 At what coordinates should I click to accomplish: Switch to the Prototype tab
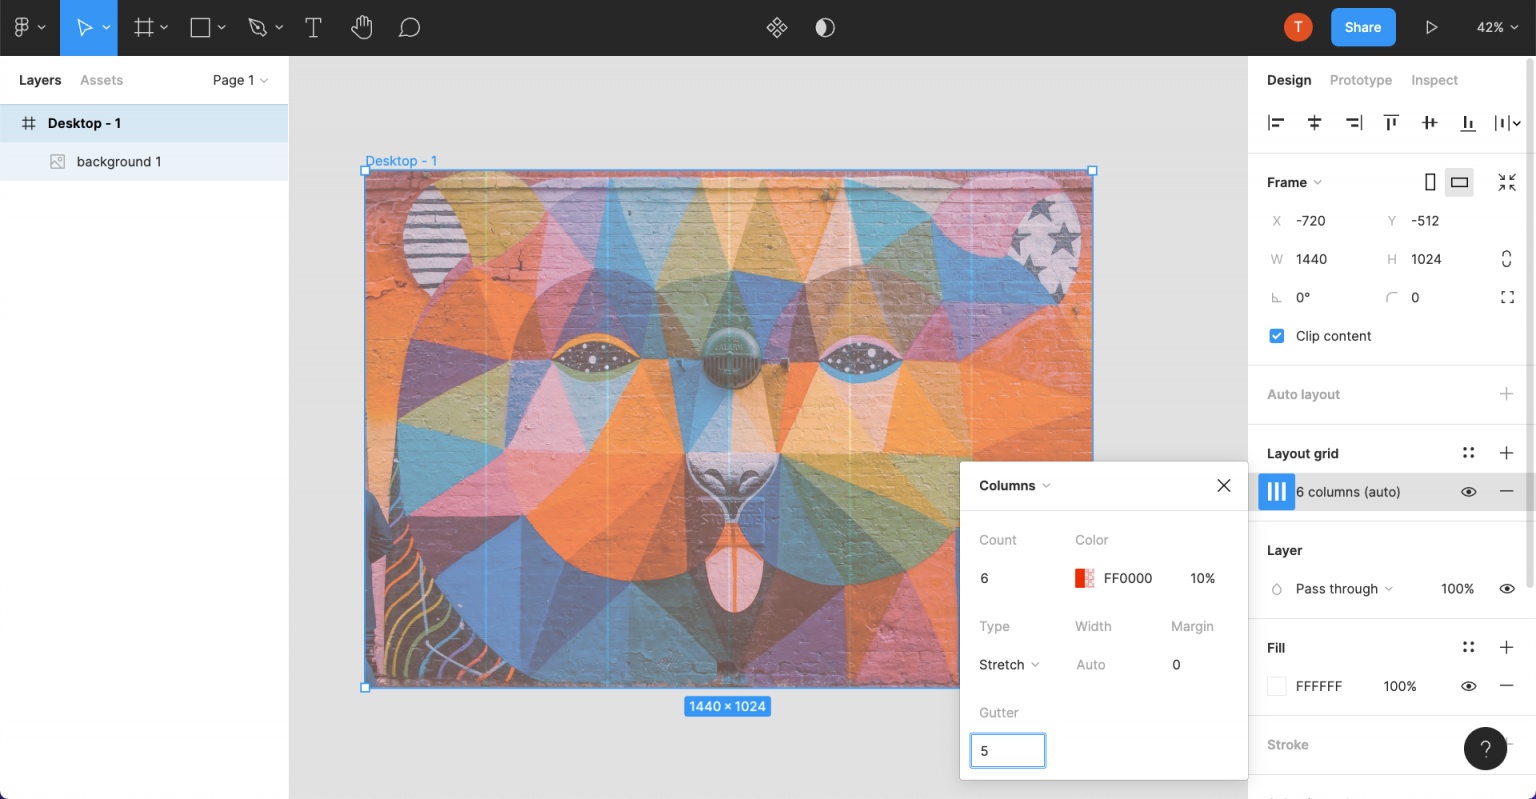1360,80
